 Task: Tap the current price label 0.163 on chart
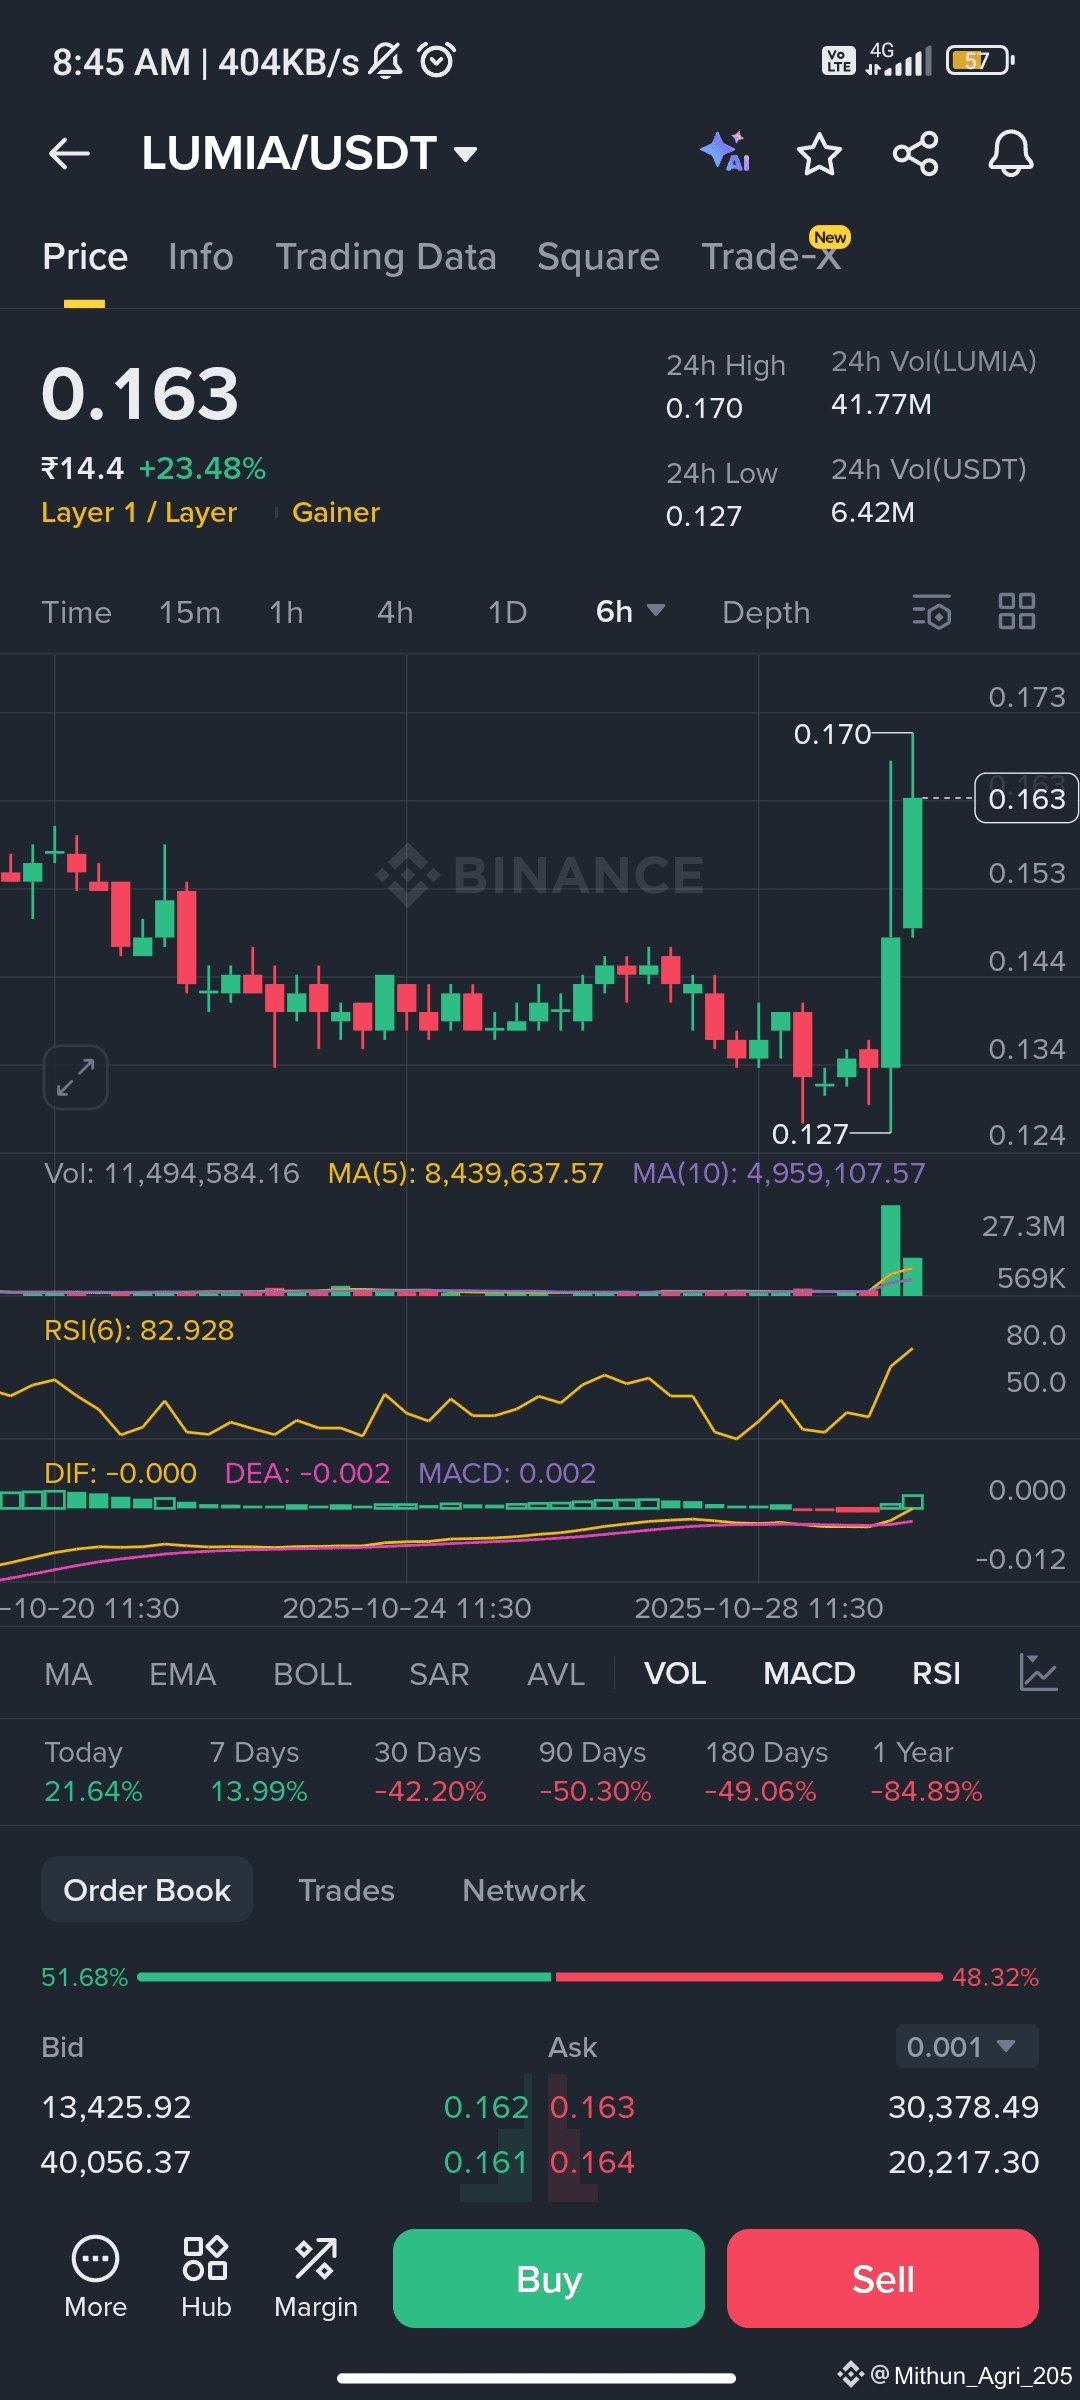[1026, 798]
